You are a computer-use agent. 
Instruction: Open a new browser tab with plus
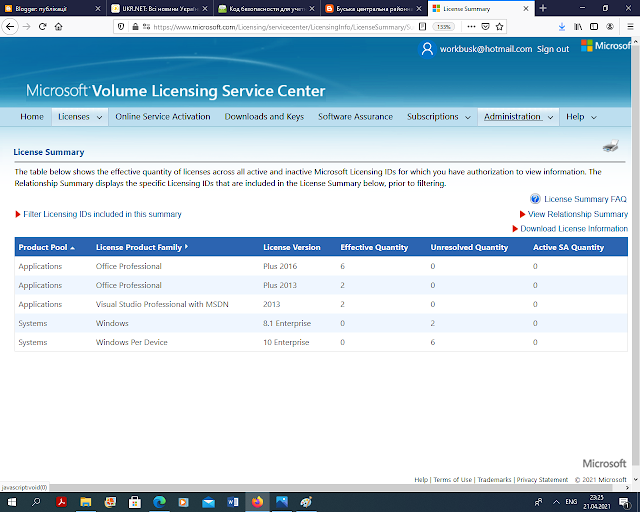click(543, 8)
